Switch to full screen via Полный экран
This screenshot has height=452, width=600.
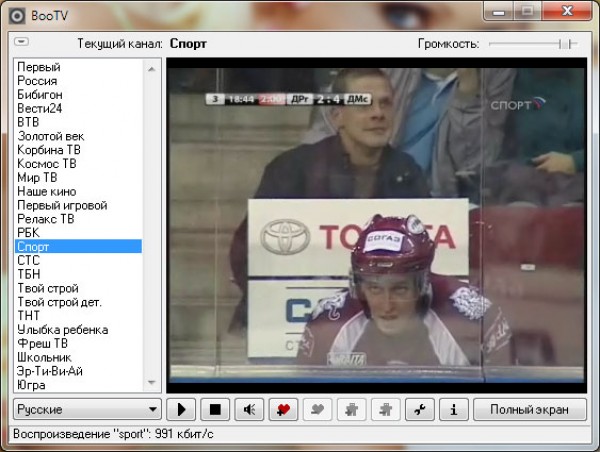pyautogui.click(x=530, y=410)
